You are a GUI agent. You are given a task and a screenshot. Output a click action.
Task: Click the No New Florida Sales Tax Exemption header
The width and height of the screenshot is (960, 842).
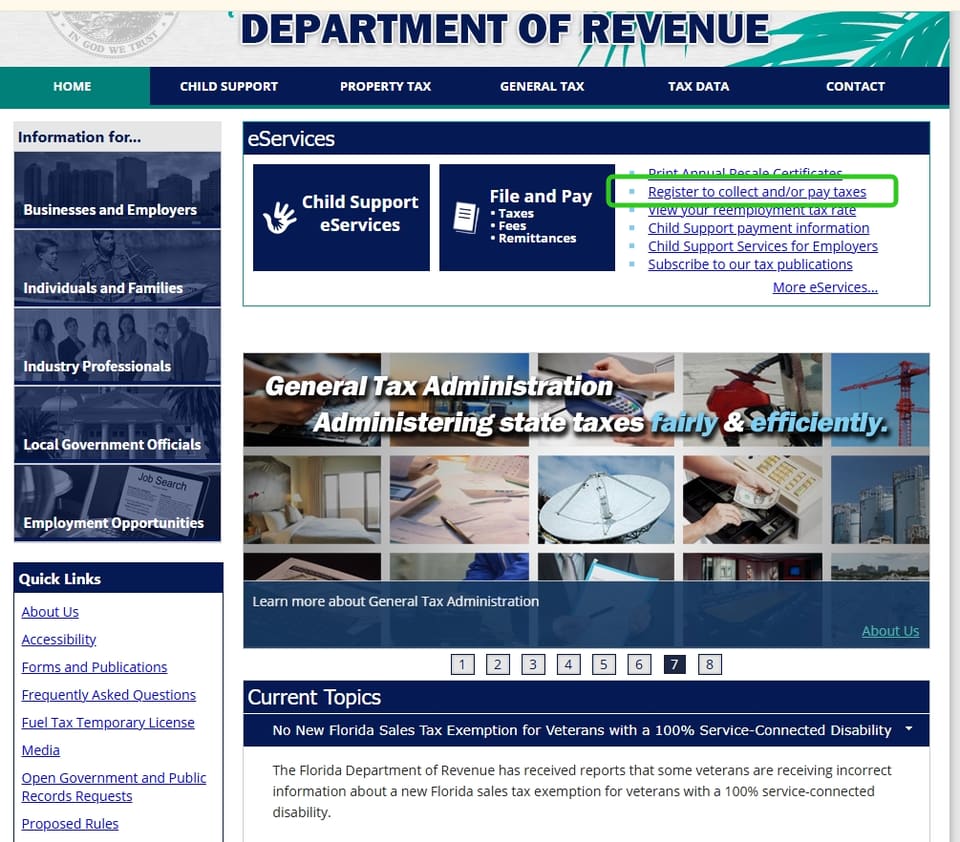pyautogui.click(x=586, y=730)
